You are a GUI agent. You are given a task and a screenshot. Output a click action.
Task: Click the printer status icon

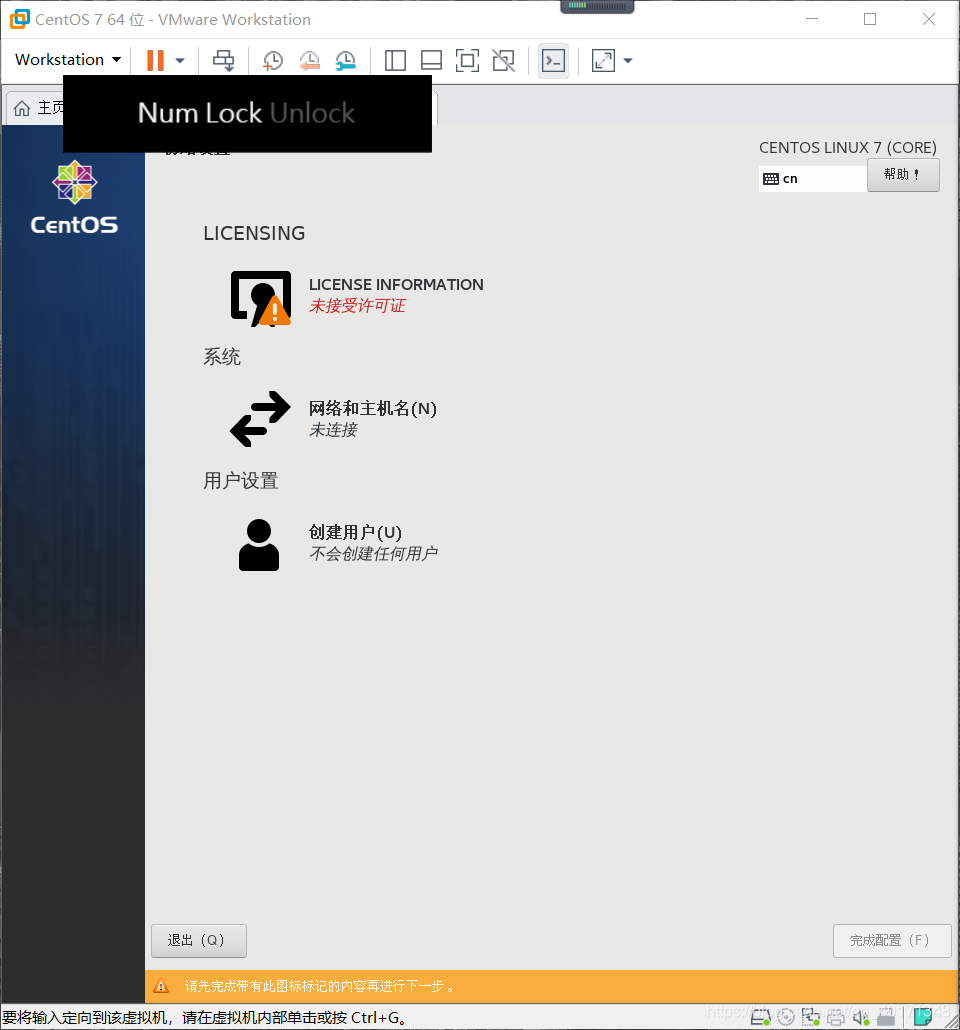(836, 1018)
